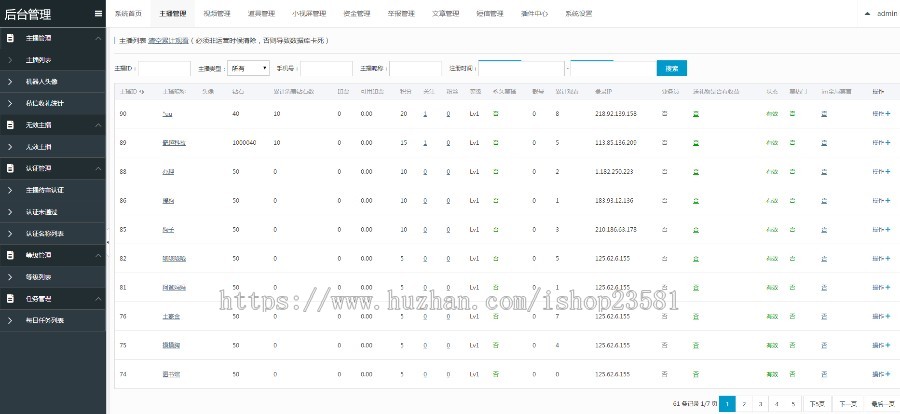Viewport: 900px width, 414px height.
Task: Go to page 3 in pagination
Action: click(760, 404)
